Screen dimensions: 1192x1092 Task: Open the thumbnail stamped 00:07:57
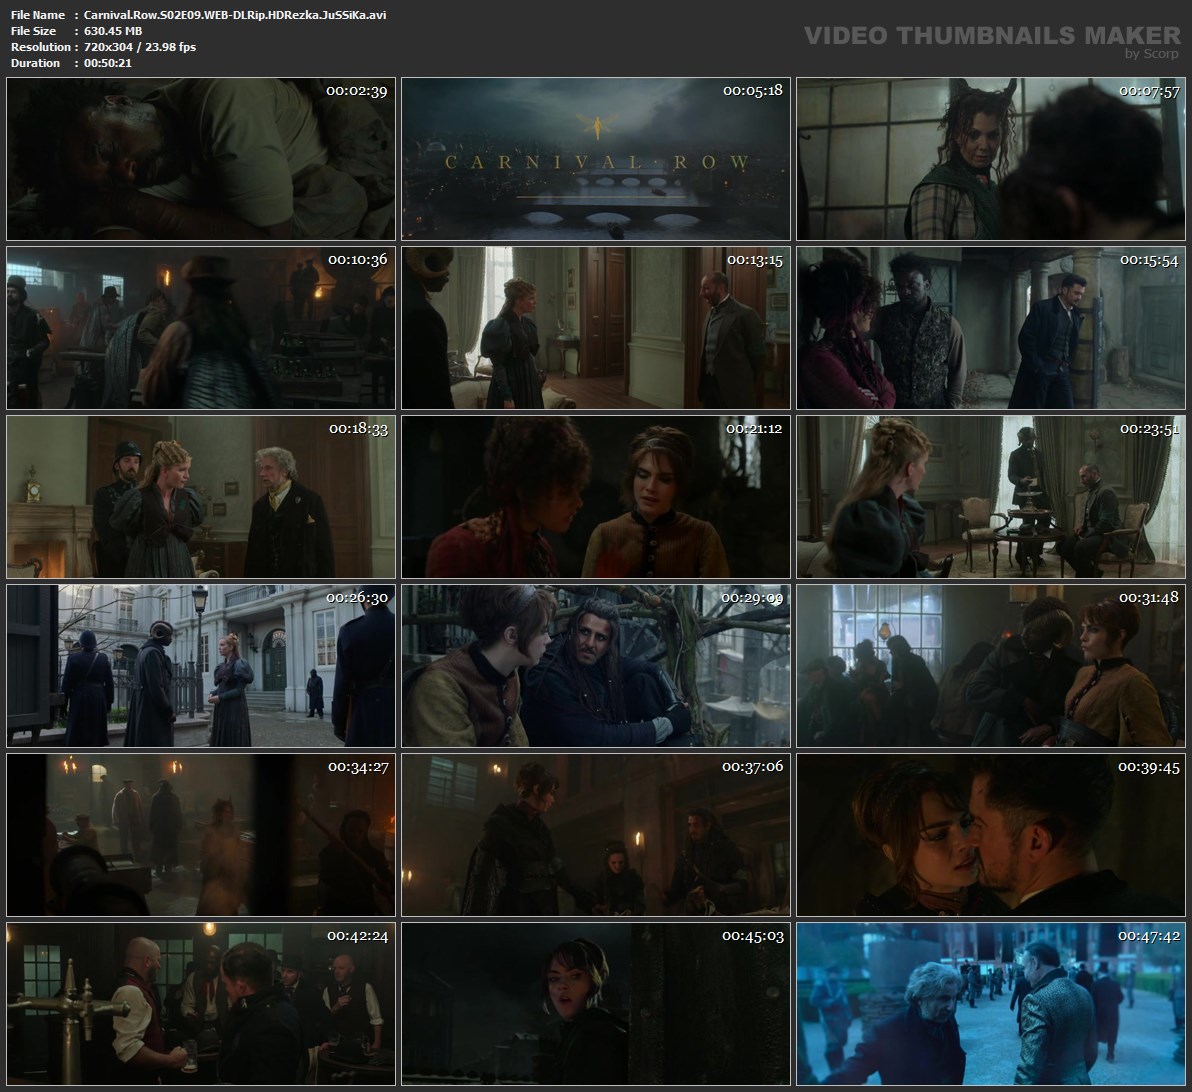[991, 159]
